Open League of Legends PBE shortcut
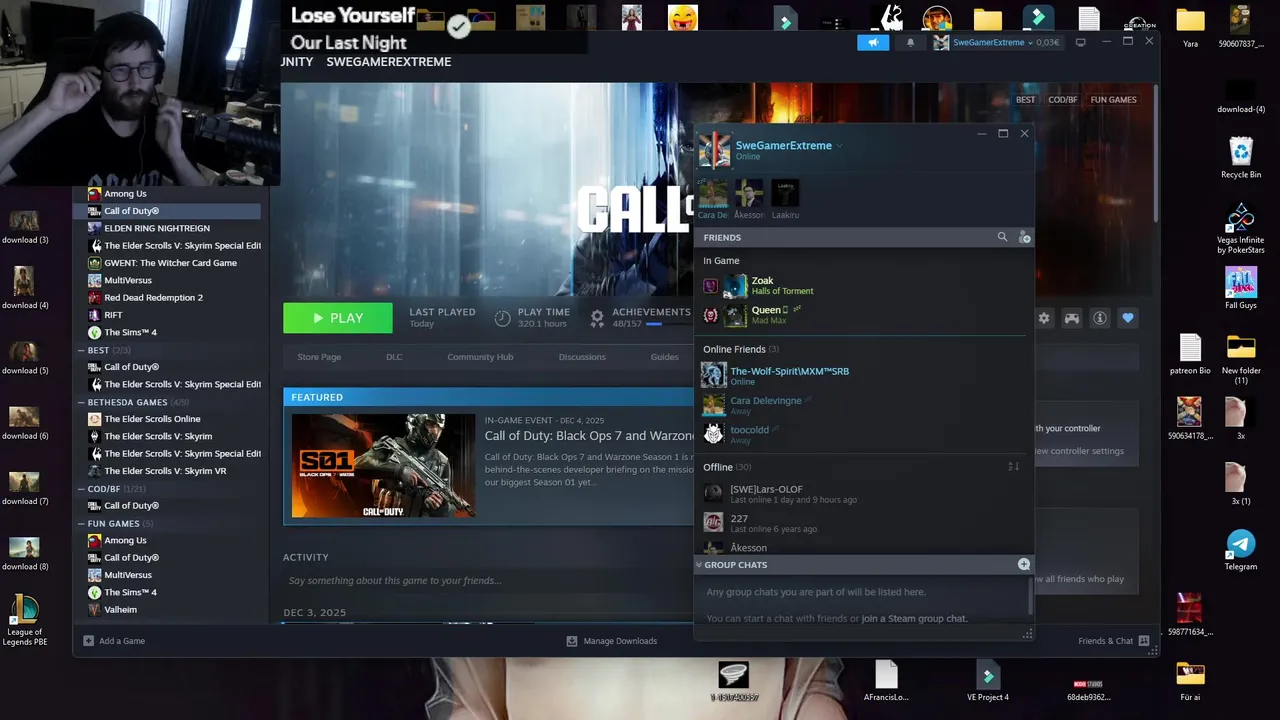This screenshot has height=720, width=1280. tap(25, 620)
